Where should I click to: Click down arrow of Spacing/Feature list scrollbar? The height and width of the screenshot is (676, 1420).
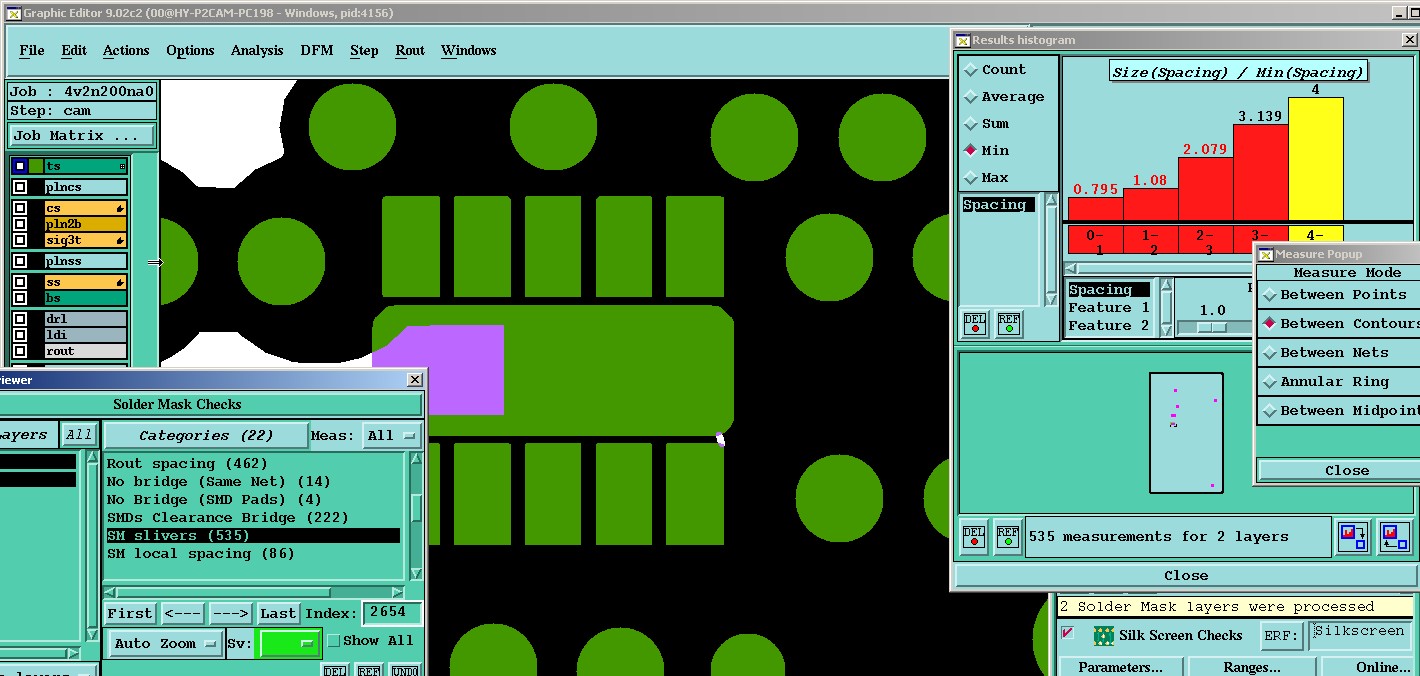pos(1166,330)
